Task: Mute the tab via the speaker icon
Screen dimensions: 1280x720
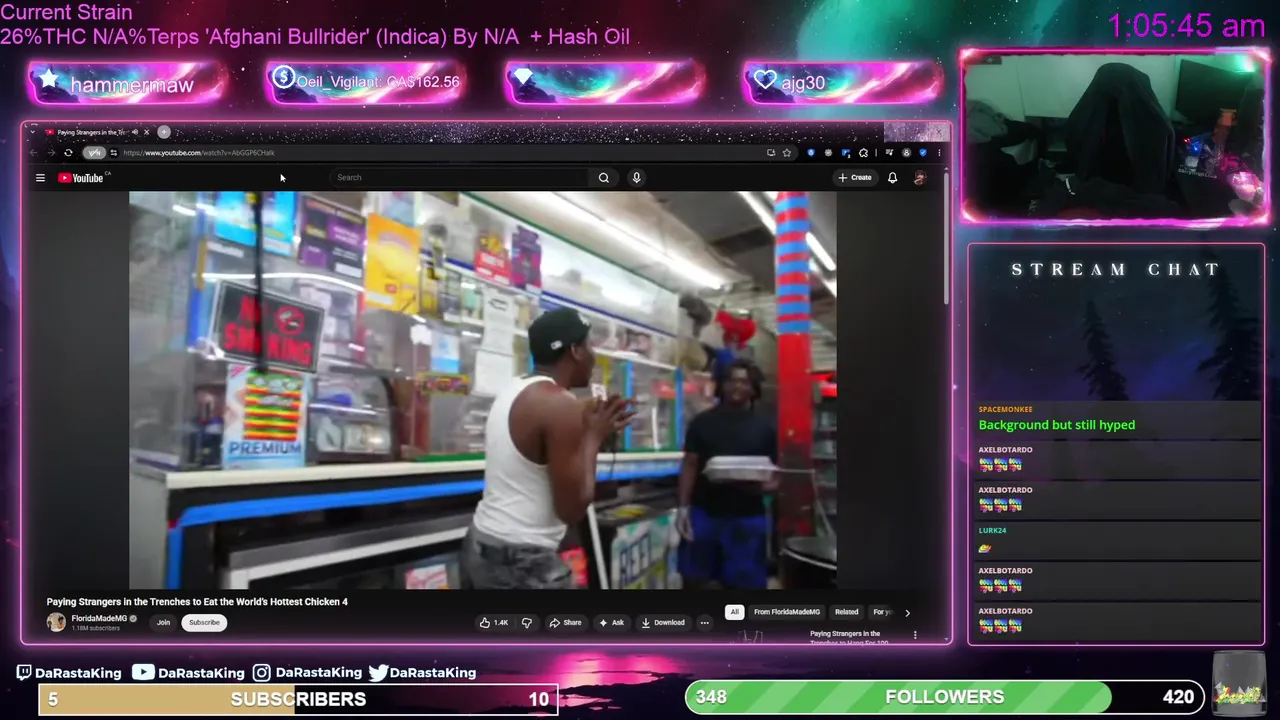Action: [135, 132]
